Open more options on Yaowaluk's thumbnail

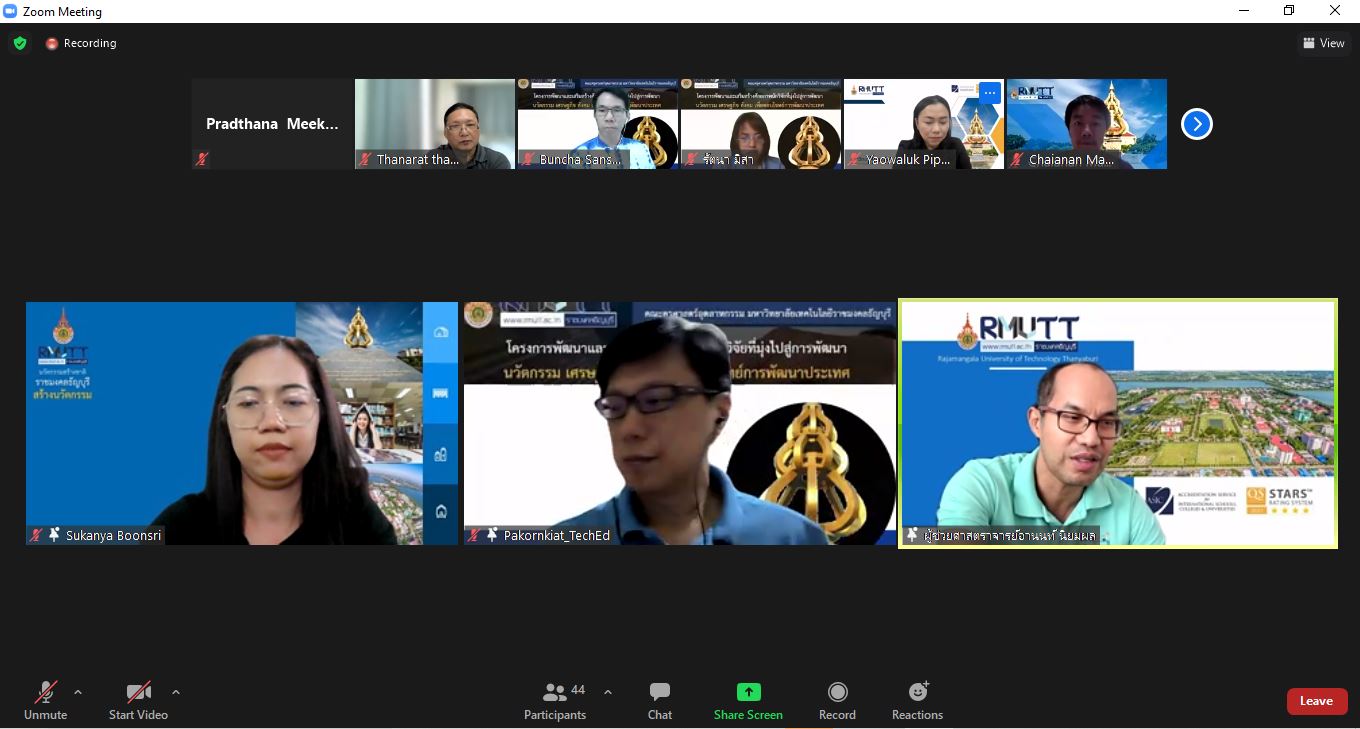990,93
